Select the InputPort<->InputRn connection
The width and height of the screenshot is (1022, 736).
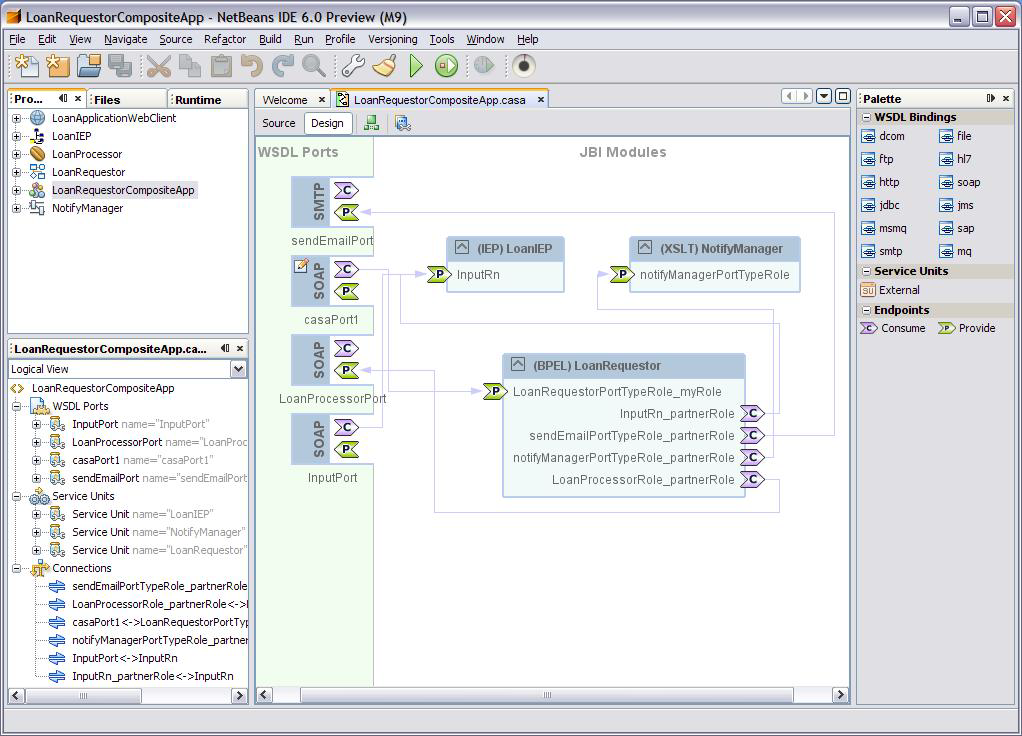point(124,658)
